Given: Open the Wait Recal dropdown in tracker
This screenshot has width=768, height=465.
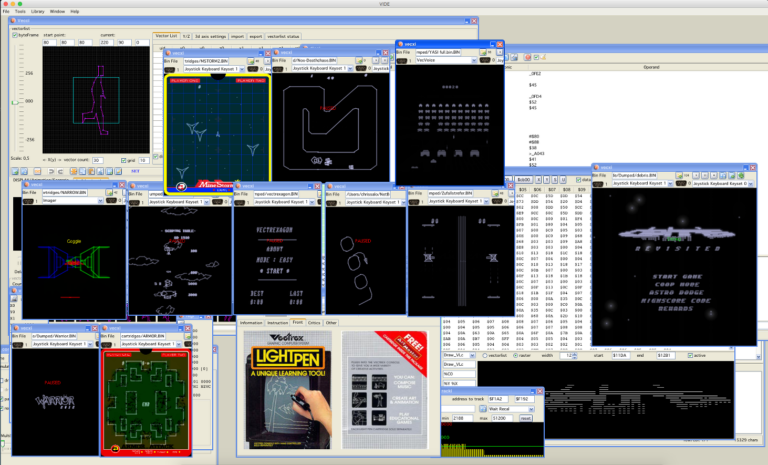Looking at the screenshot, I should [511, 409].
